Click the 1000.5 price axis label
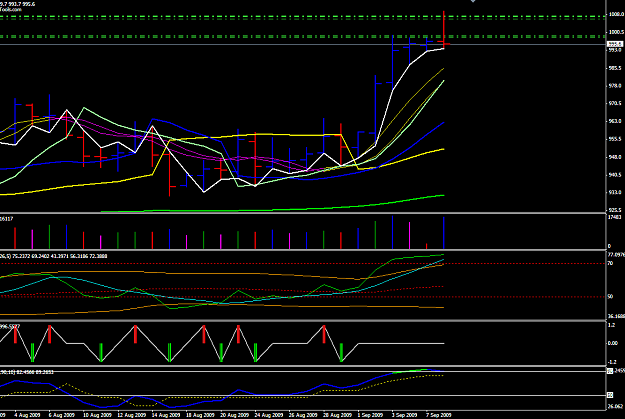 coord(617,32)
